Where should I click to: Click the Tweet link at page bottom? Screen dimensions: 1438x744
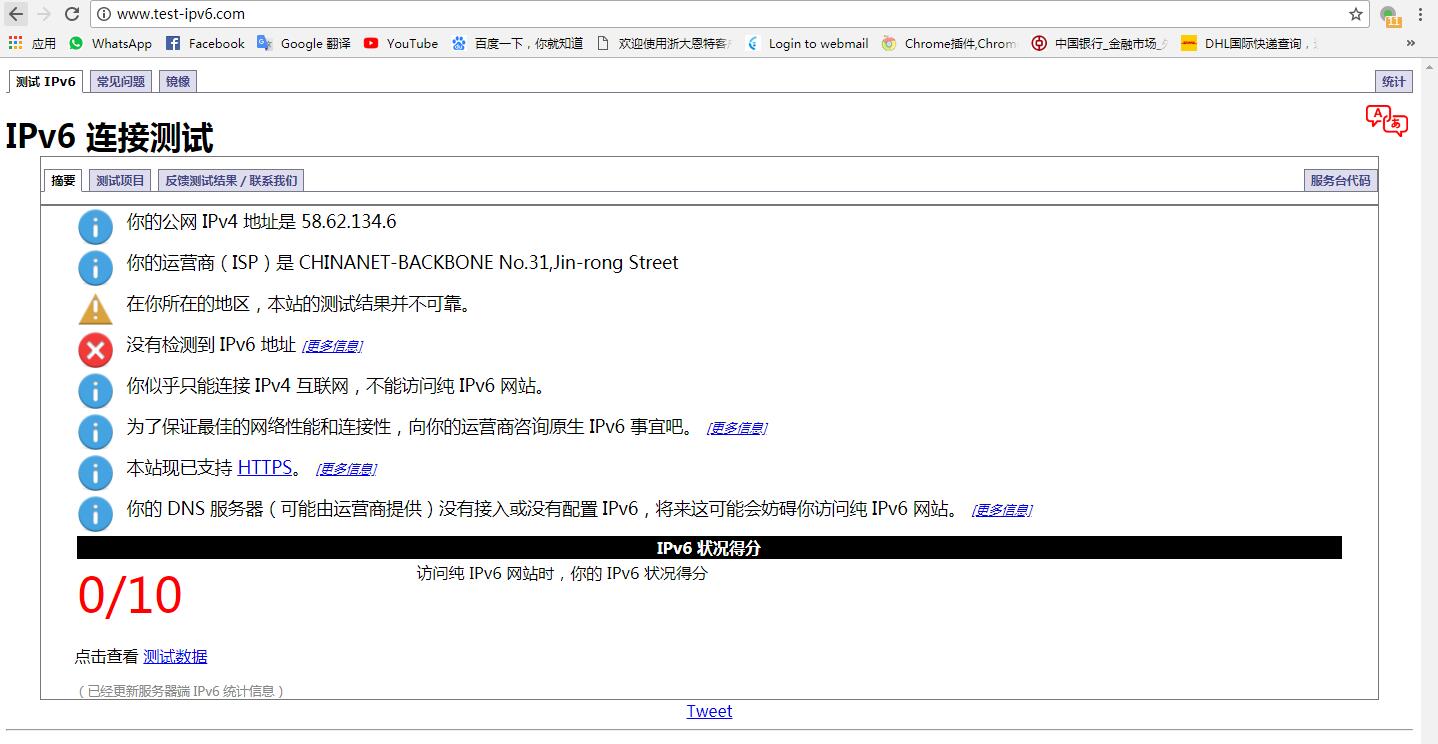709,711
